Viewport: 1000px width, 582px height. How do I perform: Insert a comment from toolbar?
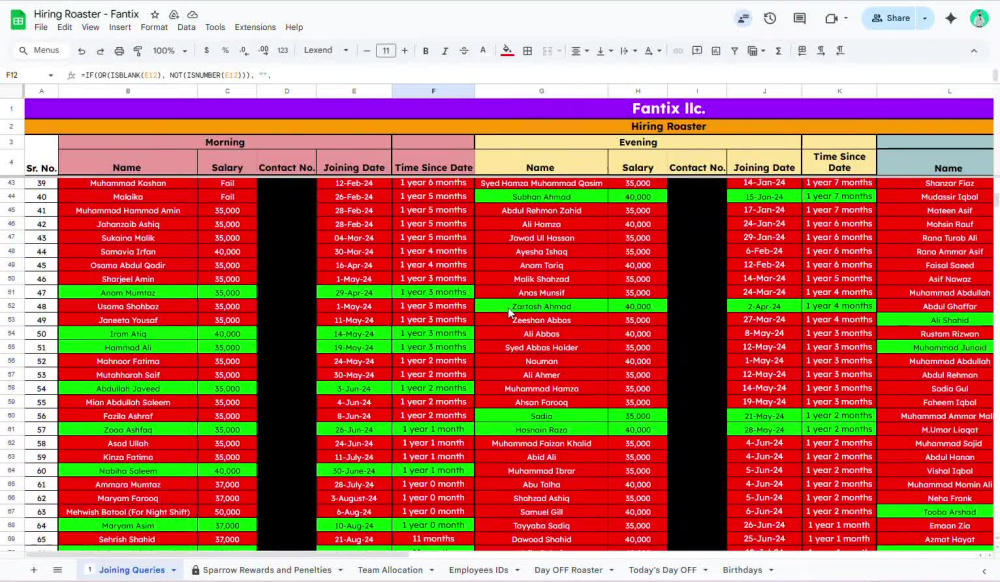pos(697,50)
